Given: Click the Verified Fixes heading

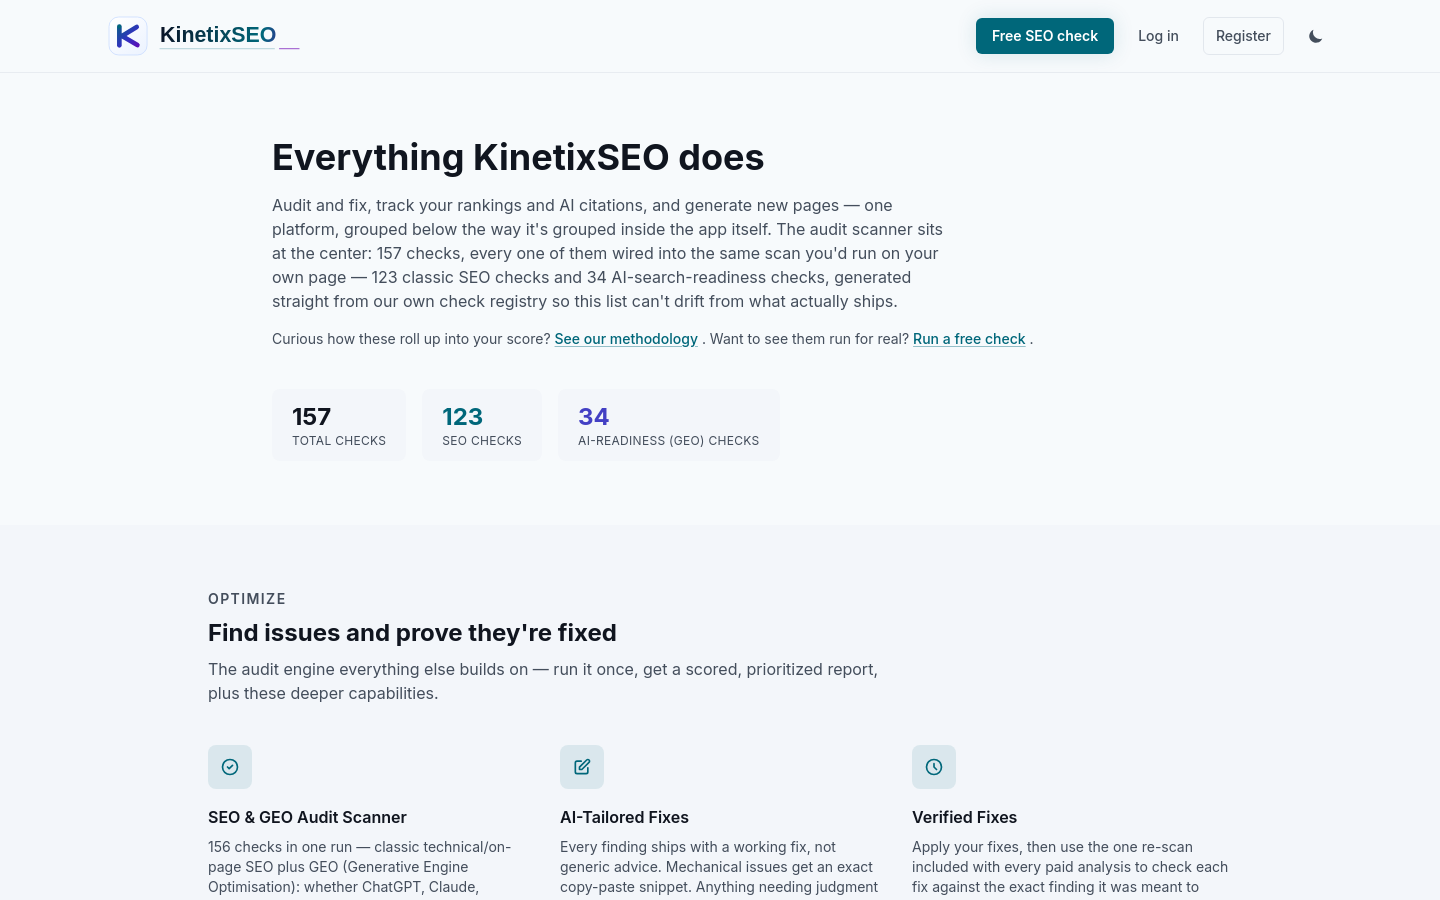Looking at the screenshot, I should (x=964, y=817).
